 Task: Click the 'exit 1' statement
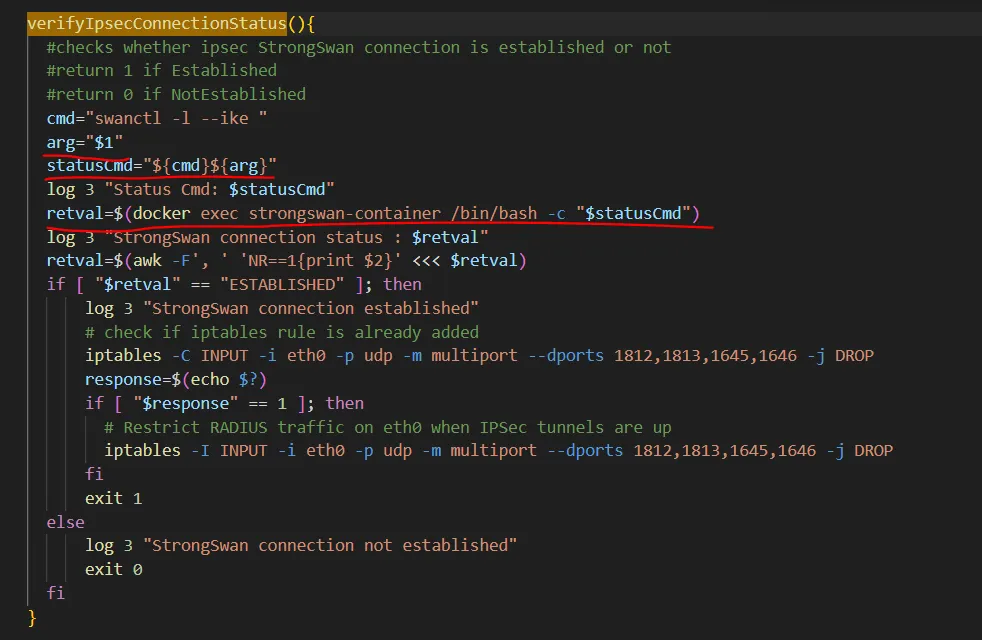click(x=113, y=498)
